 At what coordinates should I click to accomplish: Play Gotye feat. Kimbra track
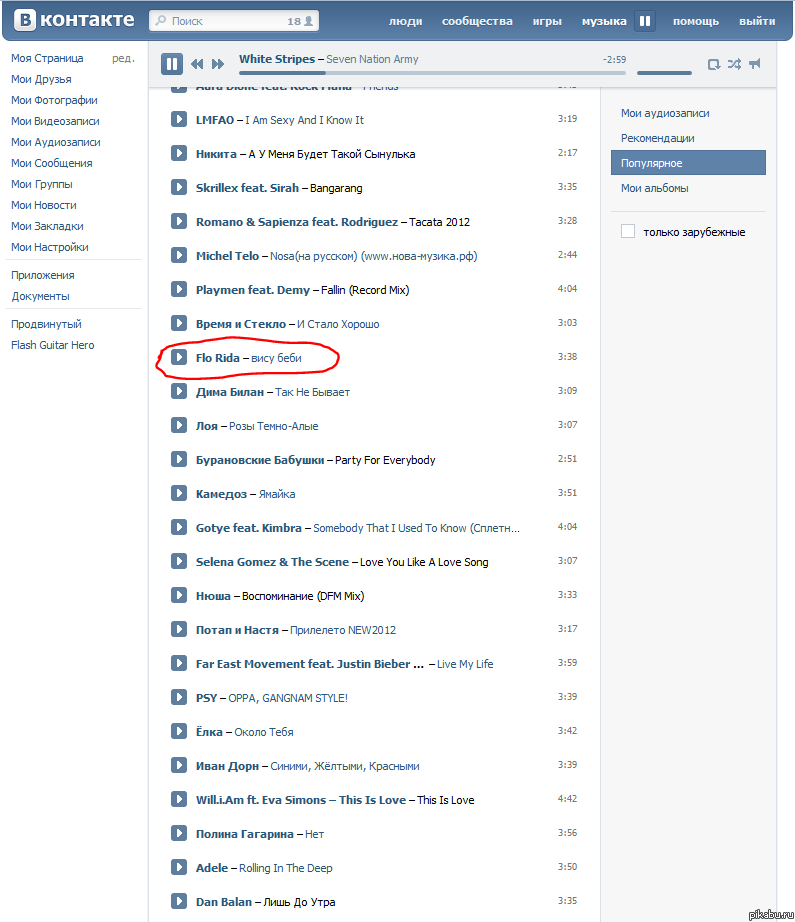point(179,527)
